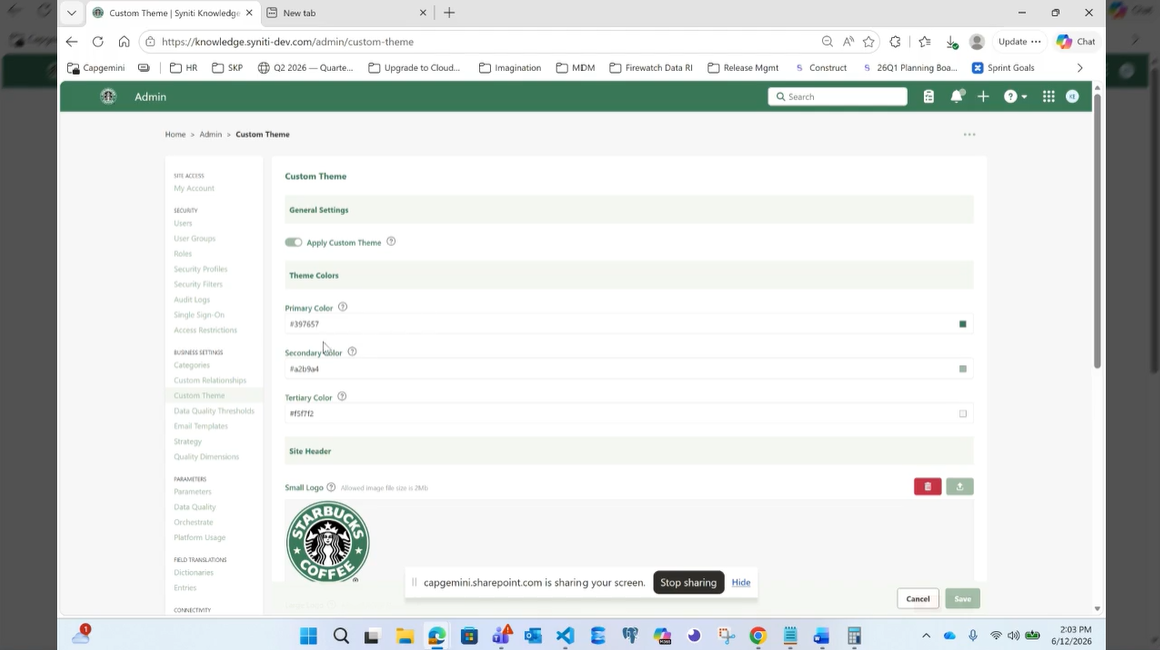Go back in the browser

(72, 41)
